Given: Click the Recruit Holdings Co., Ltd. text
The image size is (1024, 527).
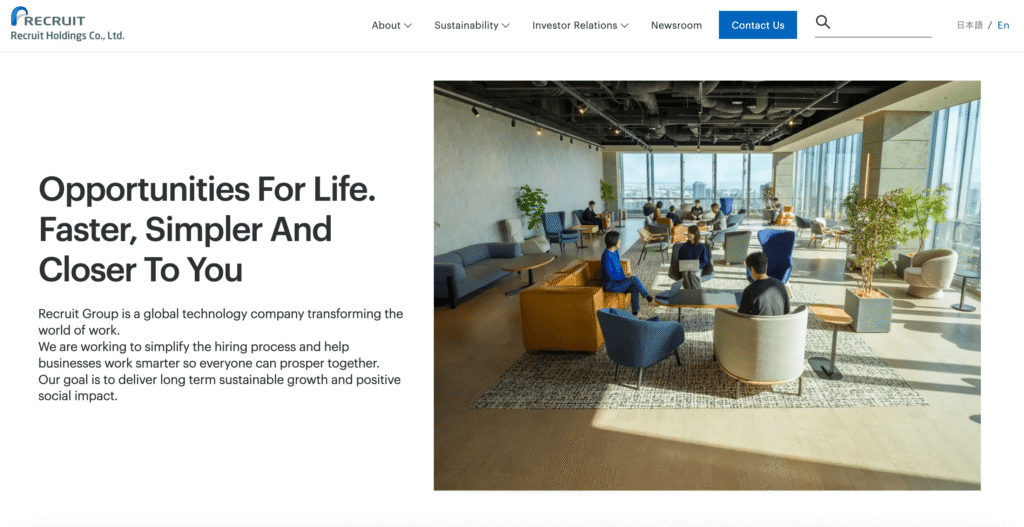Looking at the screenshot, I should point(67,36).
